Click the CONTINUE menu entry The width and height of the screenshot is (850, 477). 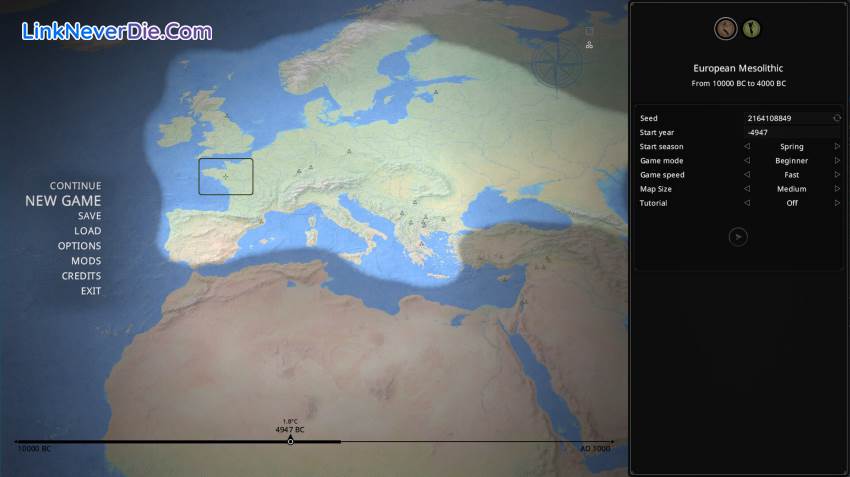tap(75, 186)
